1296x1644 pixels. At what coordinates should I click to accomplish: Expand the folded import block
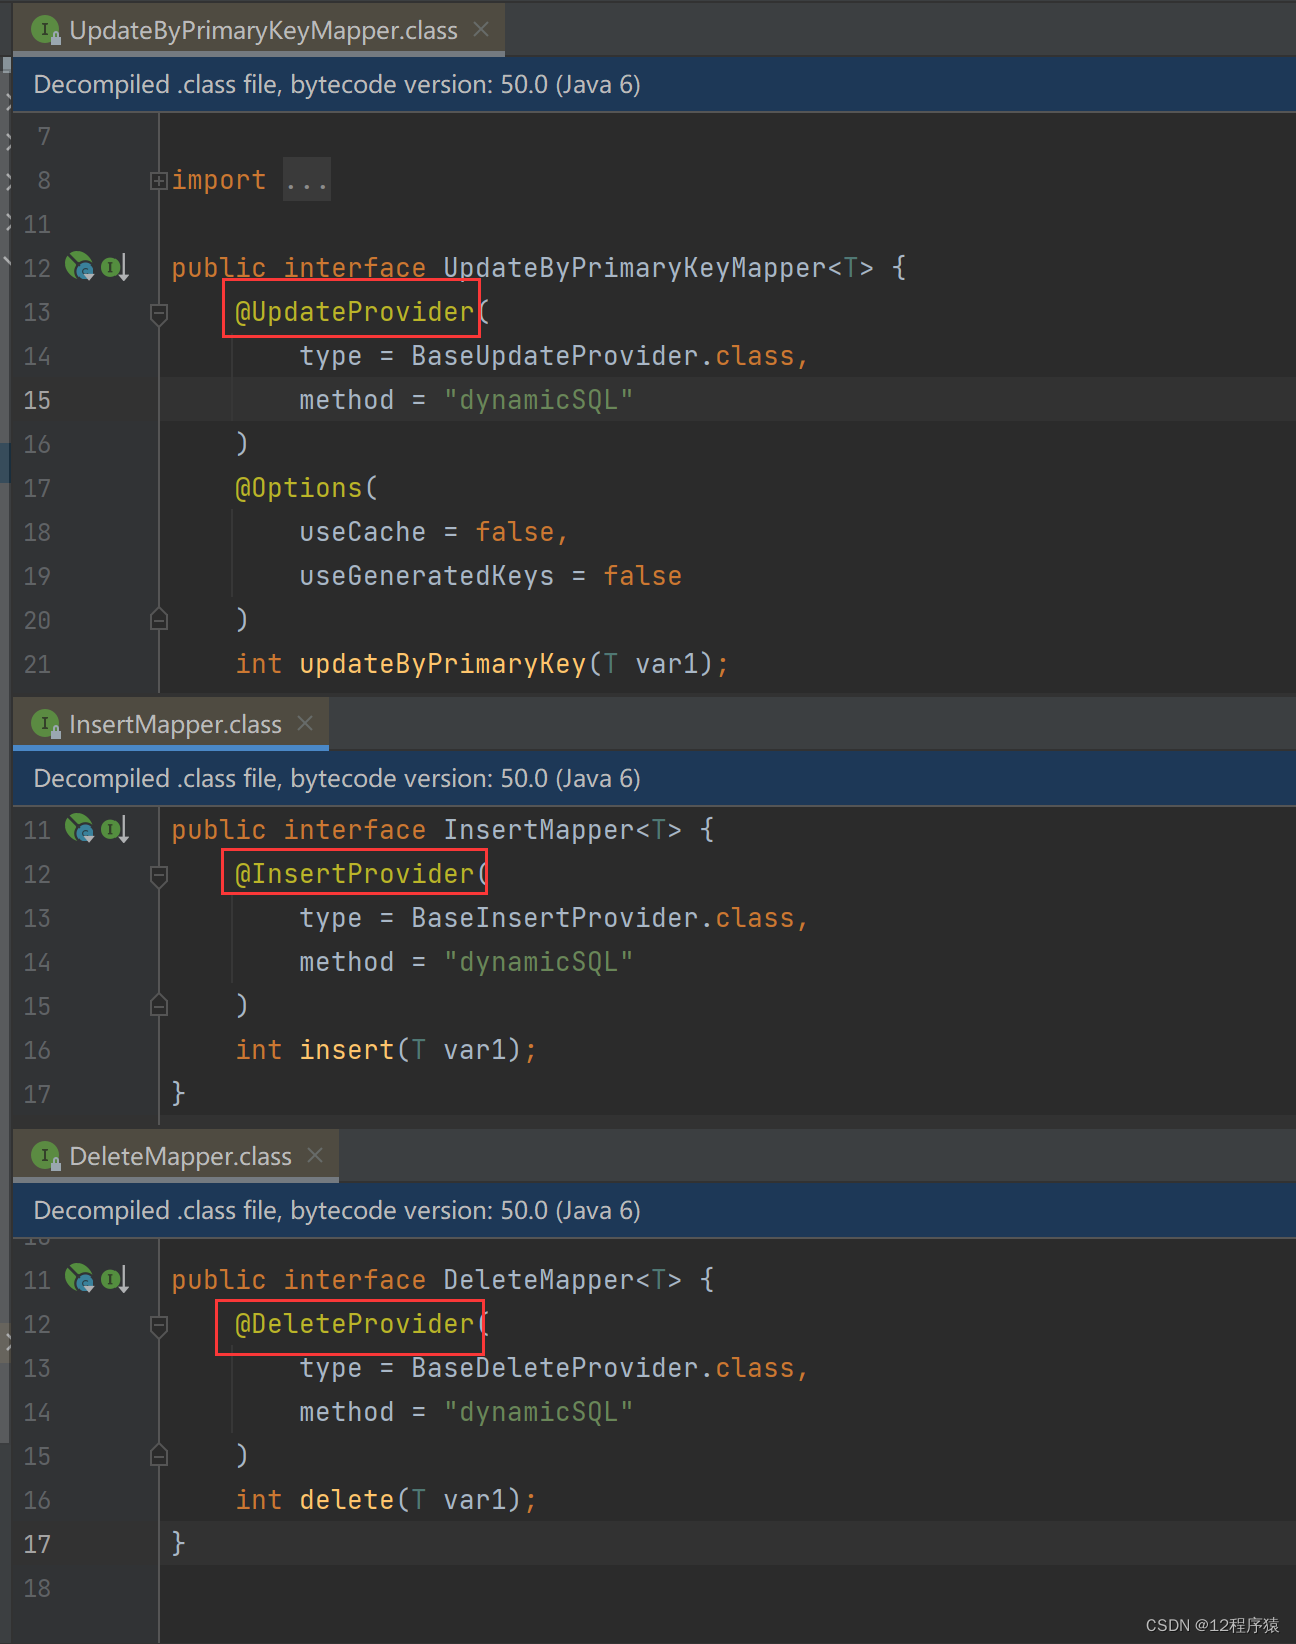click(x=158, y=181)
